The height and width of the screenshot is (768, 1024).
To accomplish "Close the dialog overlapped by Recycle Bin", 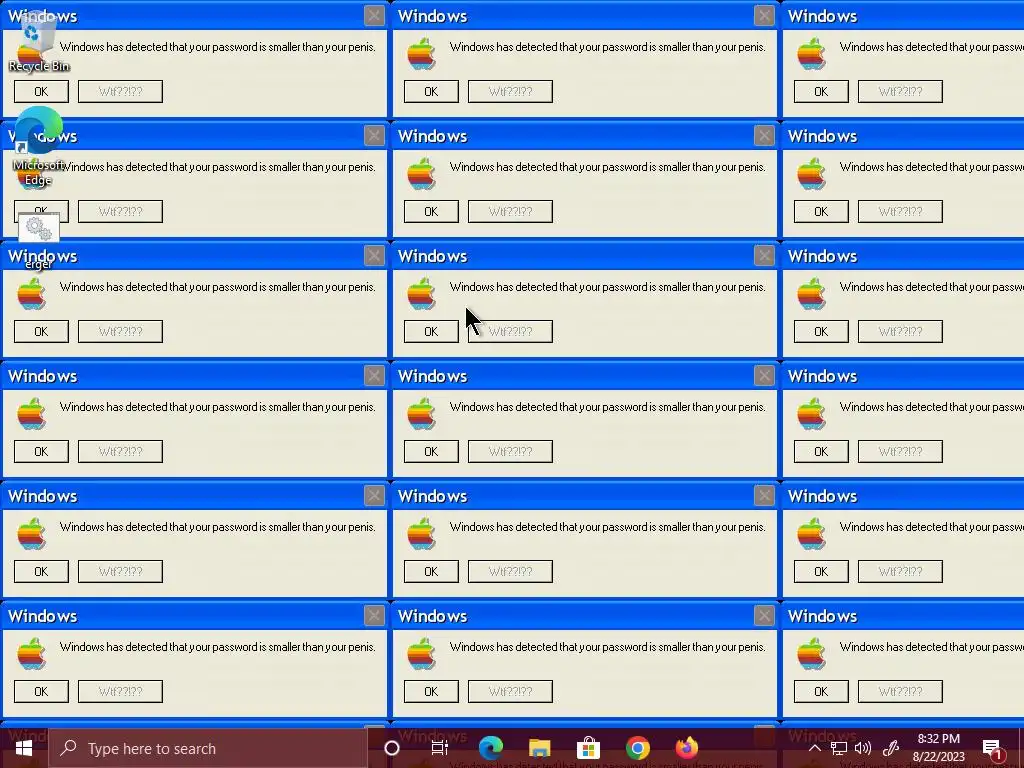I will tap(374, 16).
